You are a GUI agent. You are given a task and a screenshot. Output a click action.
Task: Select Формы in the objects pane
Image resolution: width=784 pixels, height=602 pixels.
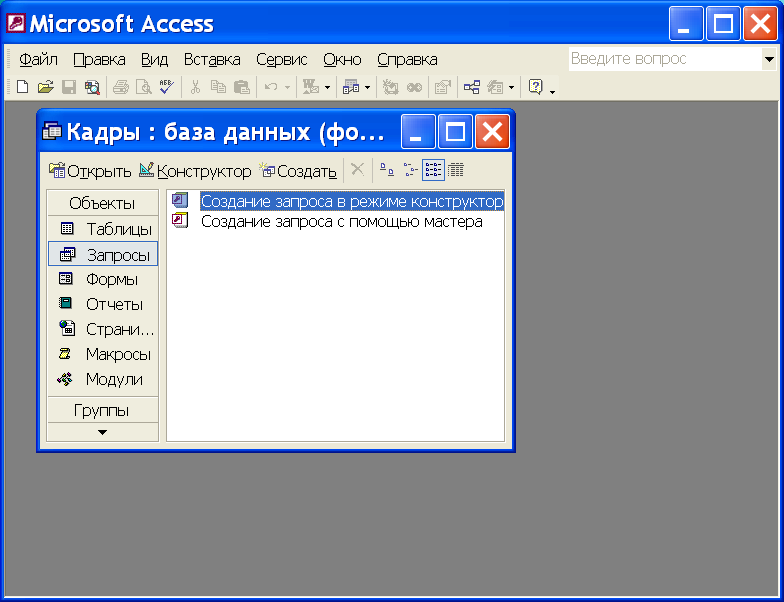pyautogui.click(x=103, y=279)
